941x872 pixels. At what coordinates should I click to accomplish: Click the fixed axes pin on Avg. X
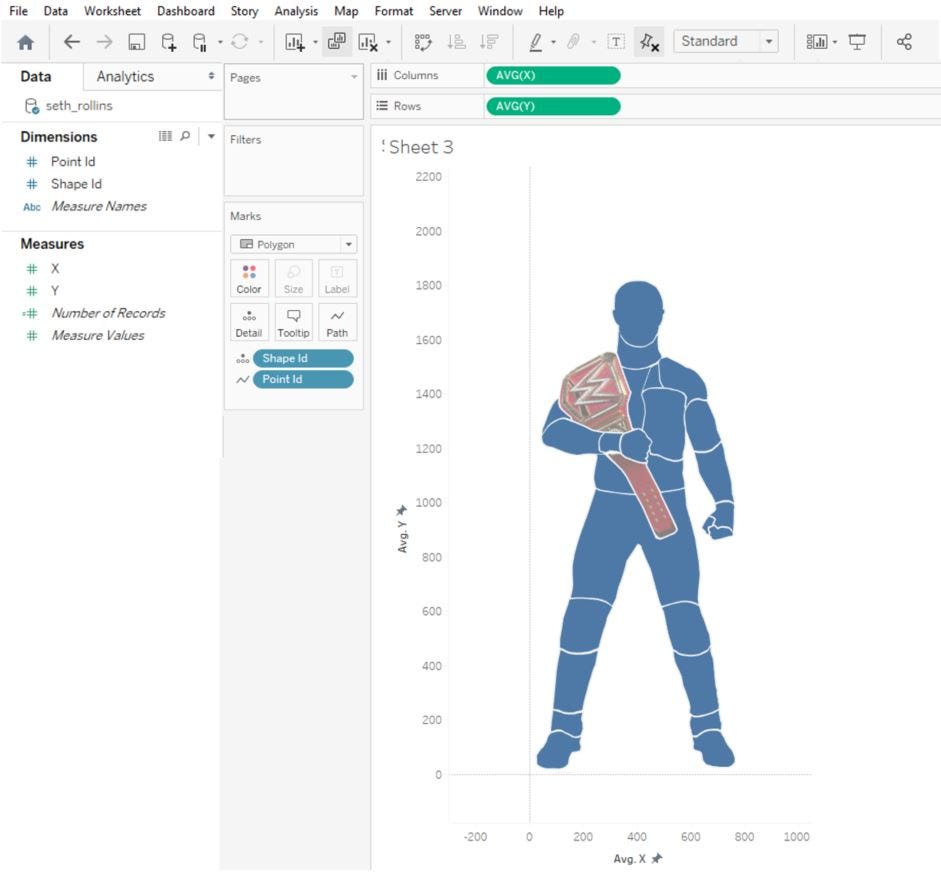point(658,858)
